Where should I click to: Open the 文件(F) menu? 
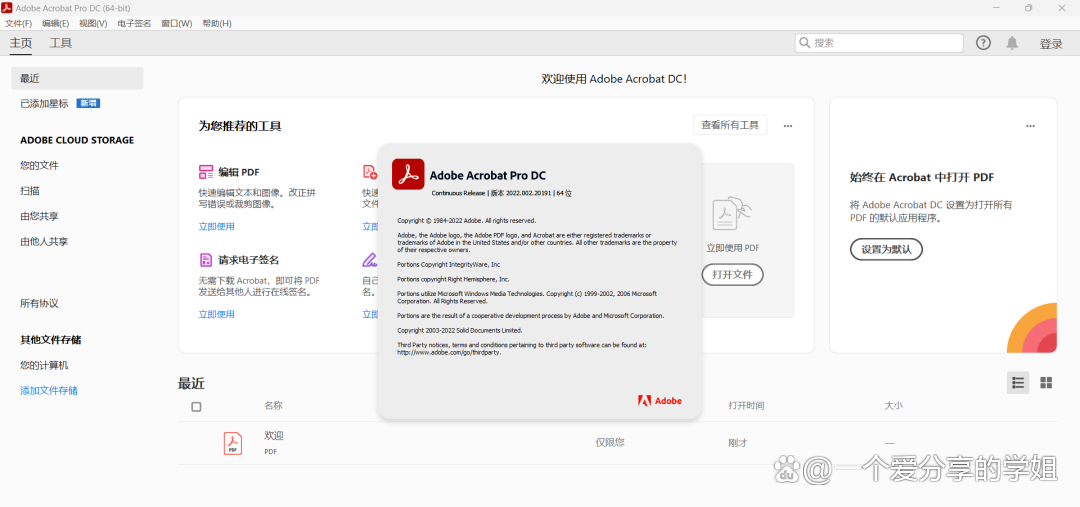(x=19, y=23)
